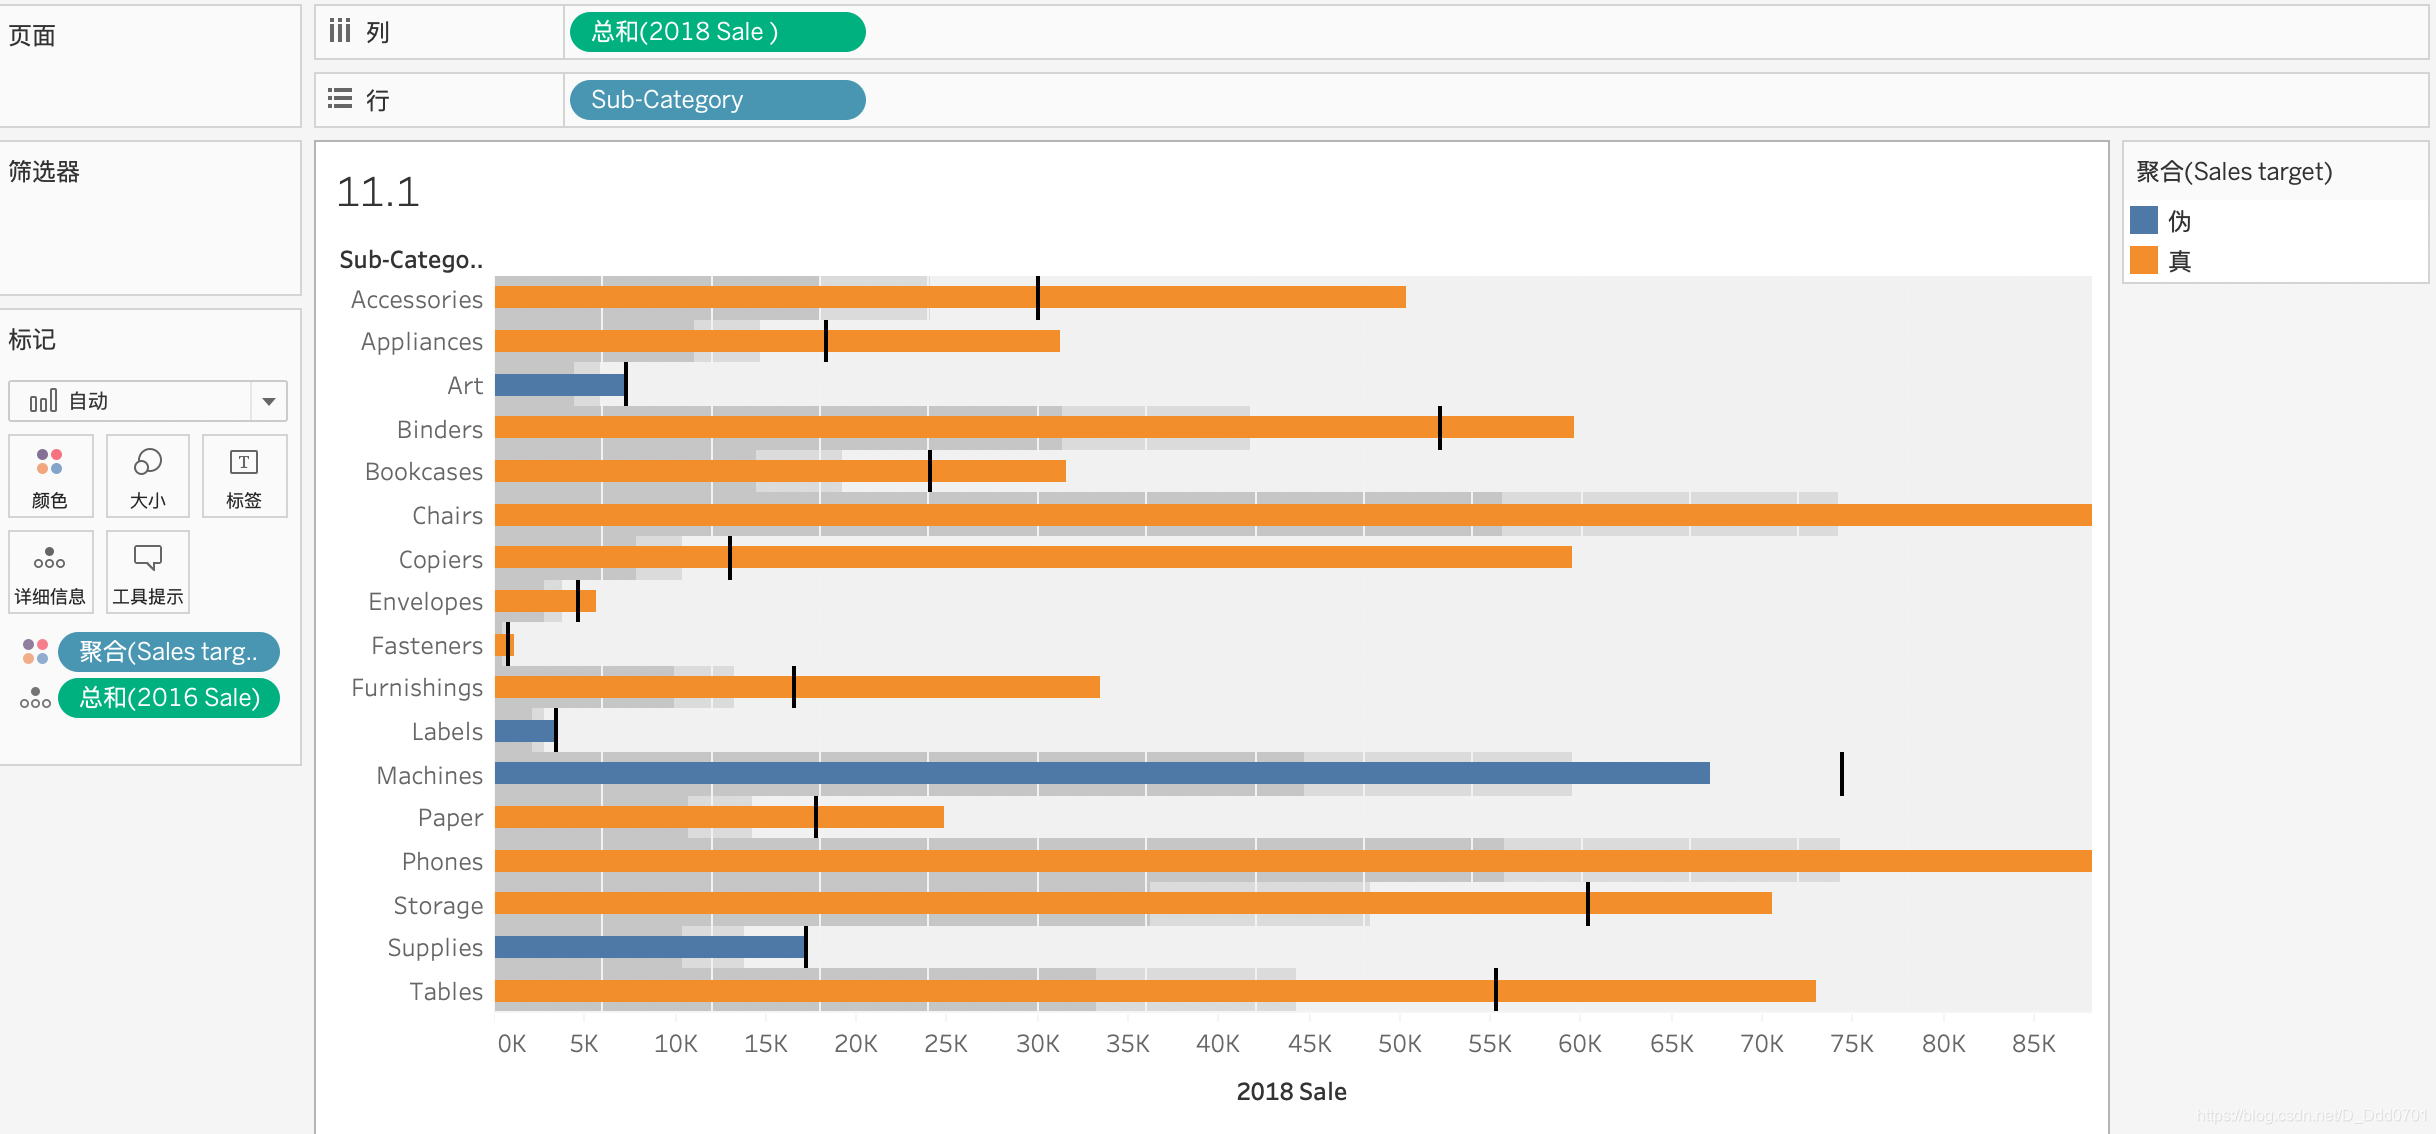The width and height of the screenshot is (2436, 1134).
Task: Click the Envelopes row label
Action: pyautogui.click(x=426, y=601)
